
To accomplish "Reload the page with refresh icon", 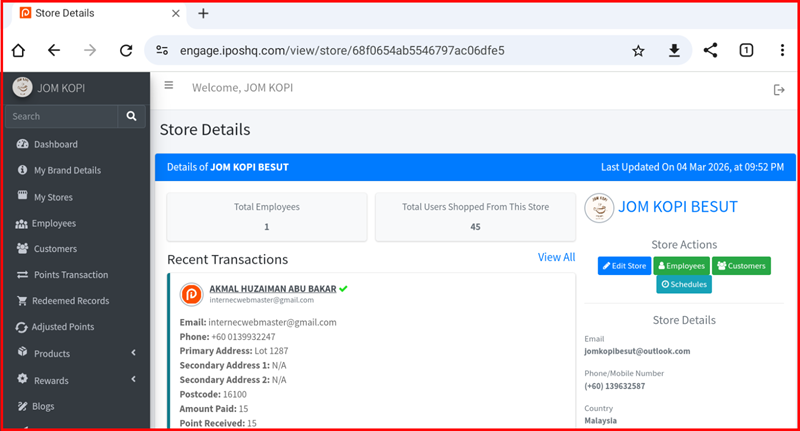I will (x=126, y=50).
